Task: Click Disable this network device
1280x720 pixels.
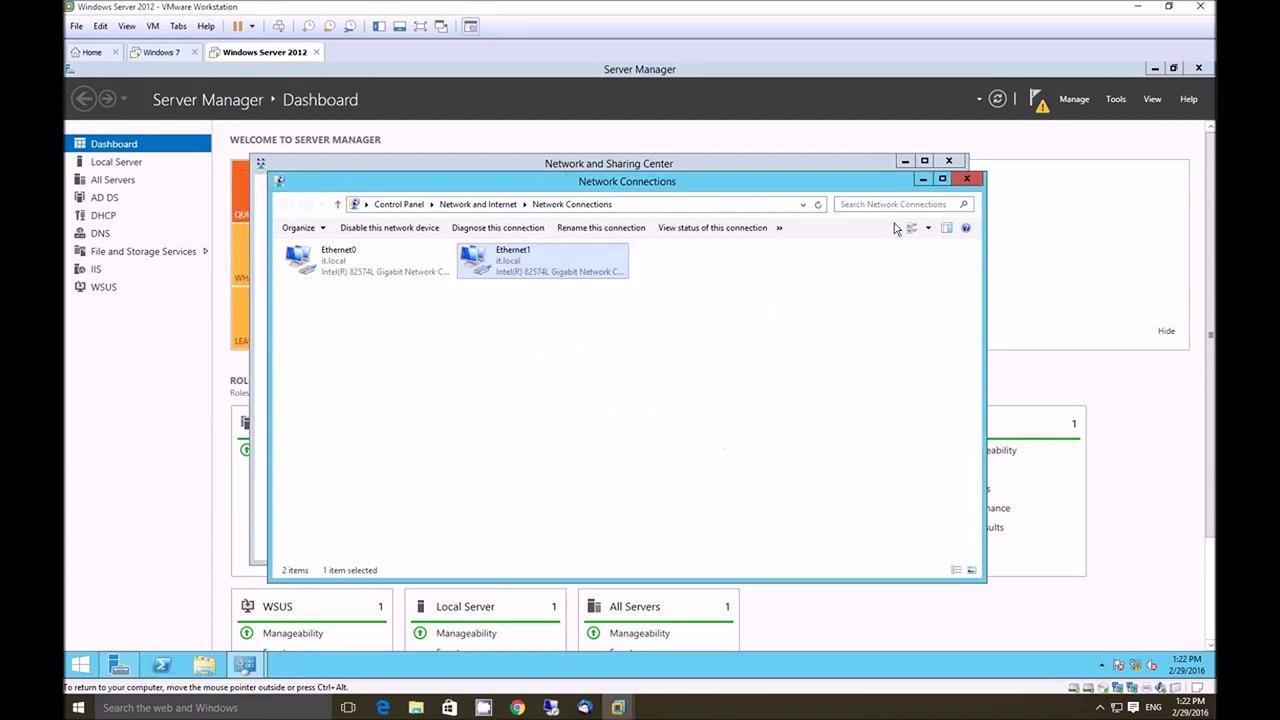Action: click(x=389, y=228)
